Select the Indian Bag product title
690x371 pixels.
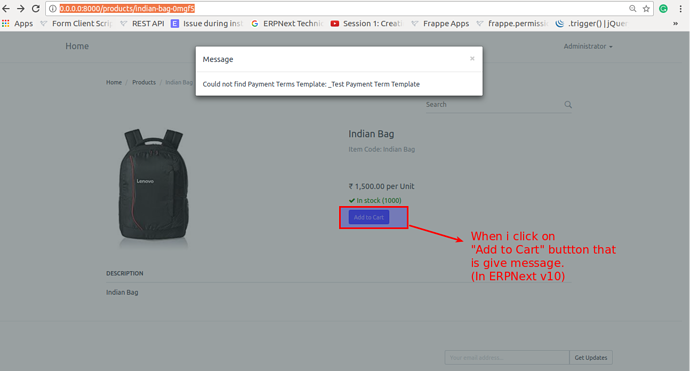pos(371,134)
